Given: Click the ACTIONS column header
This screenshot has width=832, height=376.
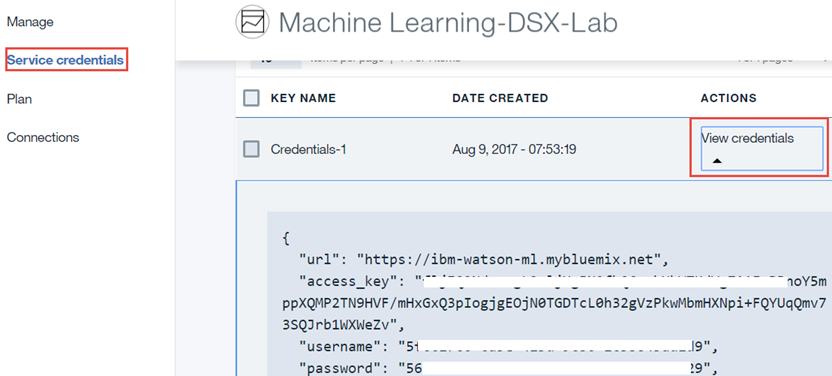Looking at the screenshot, I should (x=729, y=98).
